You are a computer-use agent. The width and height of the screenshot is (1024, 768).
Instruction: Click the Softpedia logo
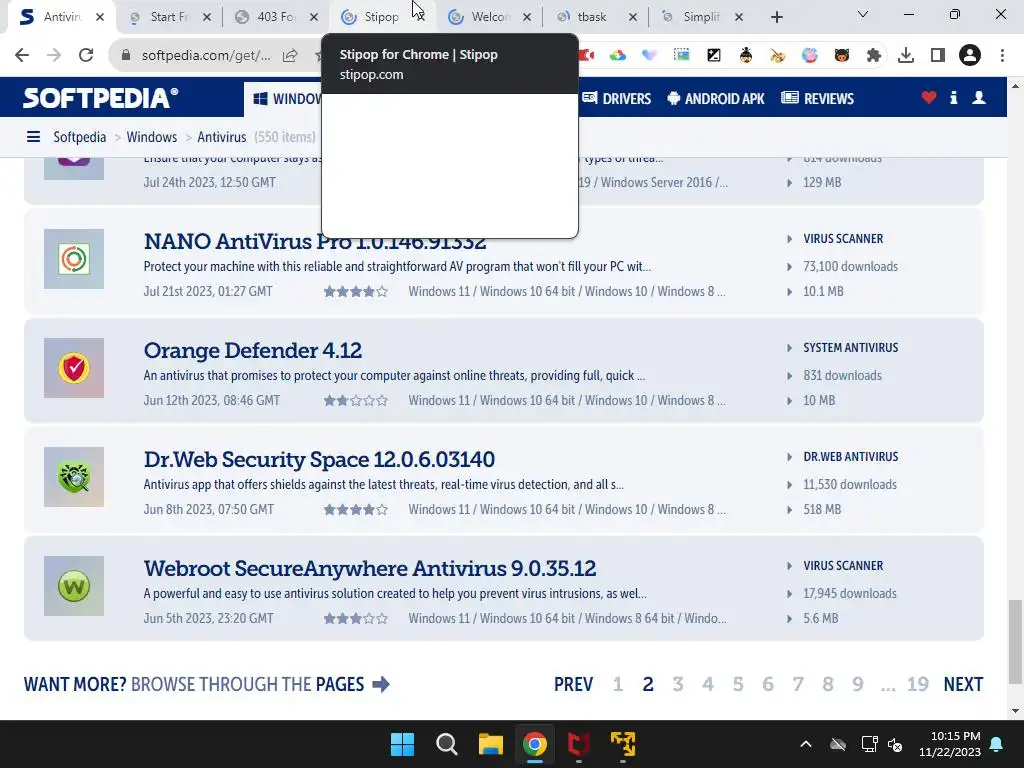(101, 98)
